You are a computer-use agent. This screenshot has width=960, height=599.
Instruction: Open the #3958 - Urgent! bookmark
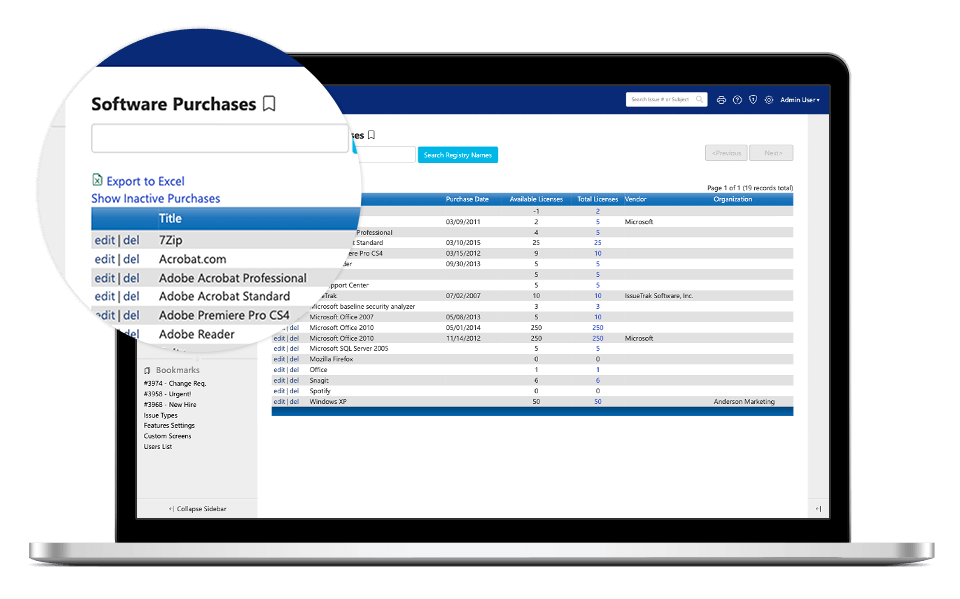[167, 394]
